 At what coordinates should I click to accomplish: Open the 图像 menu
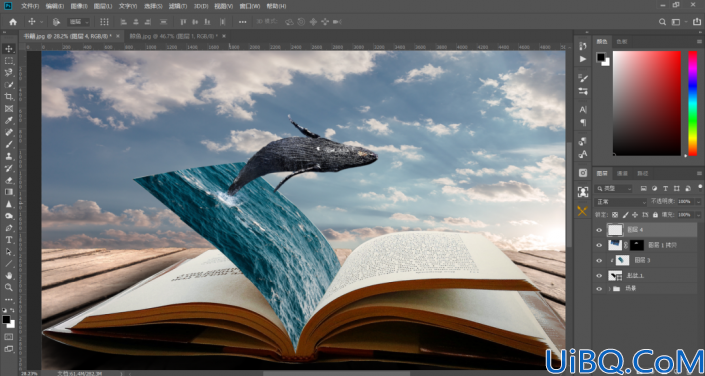79,6
